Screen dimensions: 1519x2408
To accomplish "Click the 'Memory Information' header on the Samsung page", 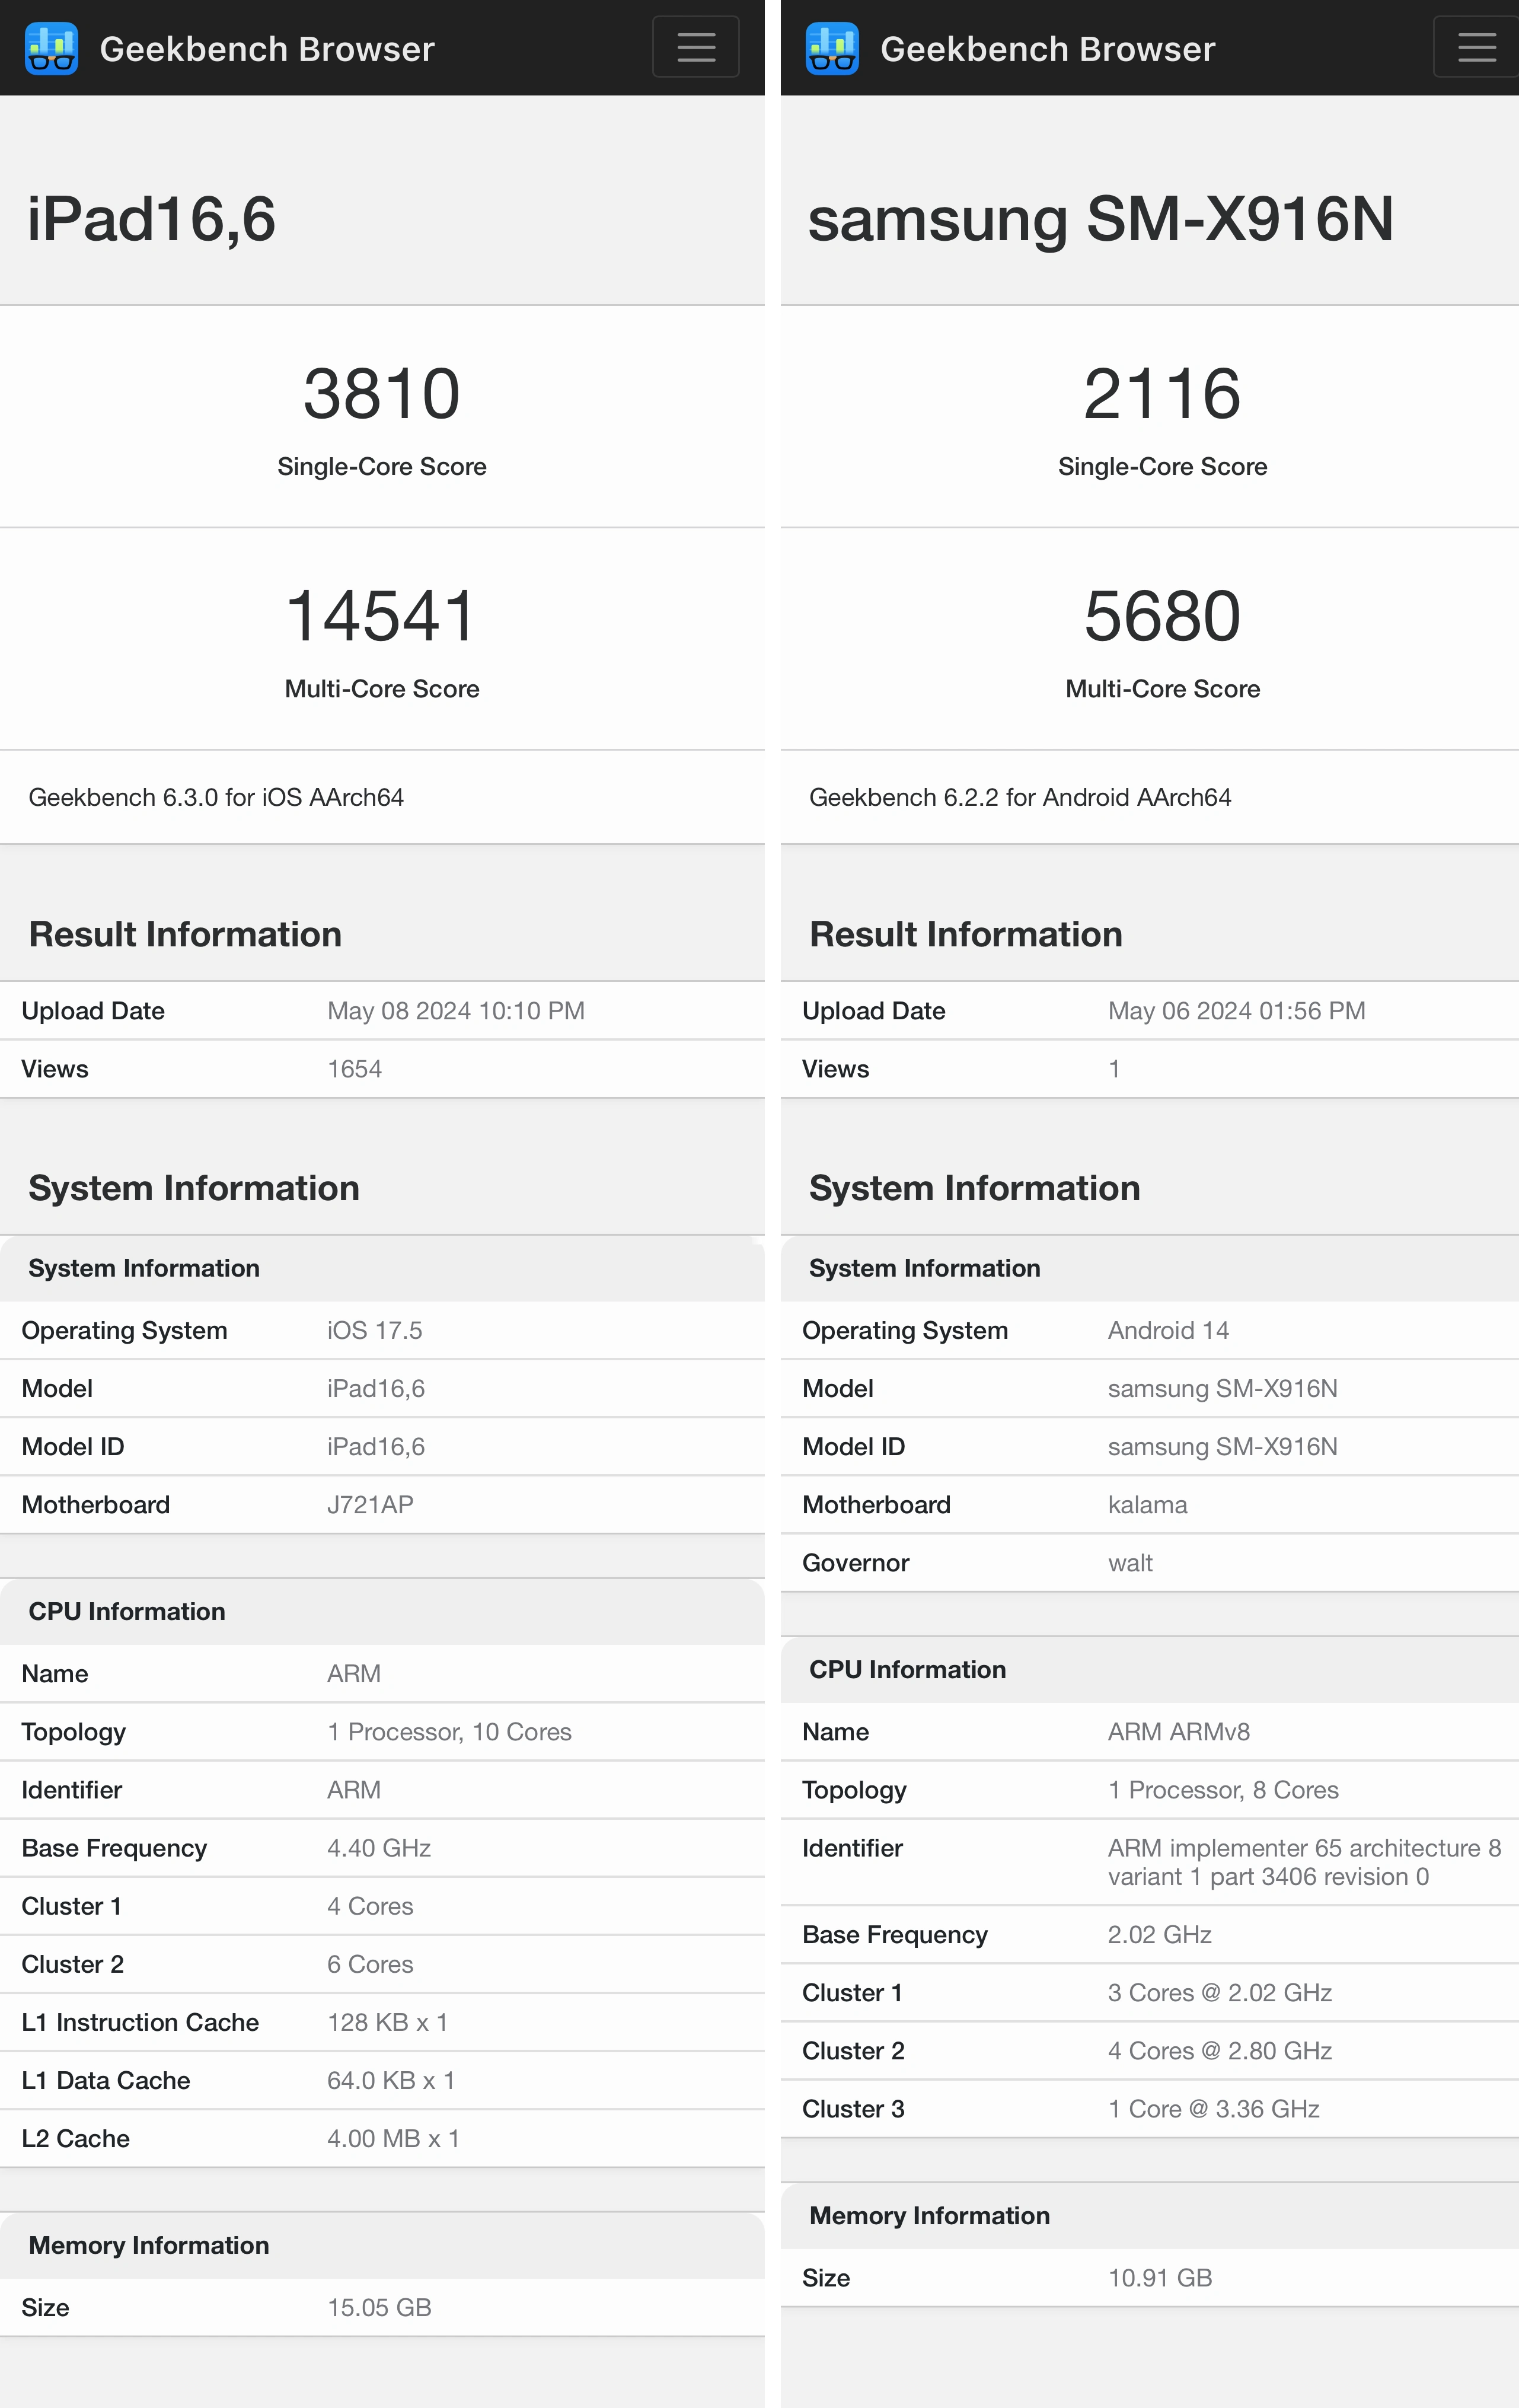I will 929,2216.
